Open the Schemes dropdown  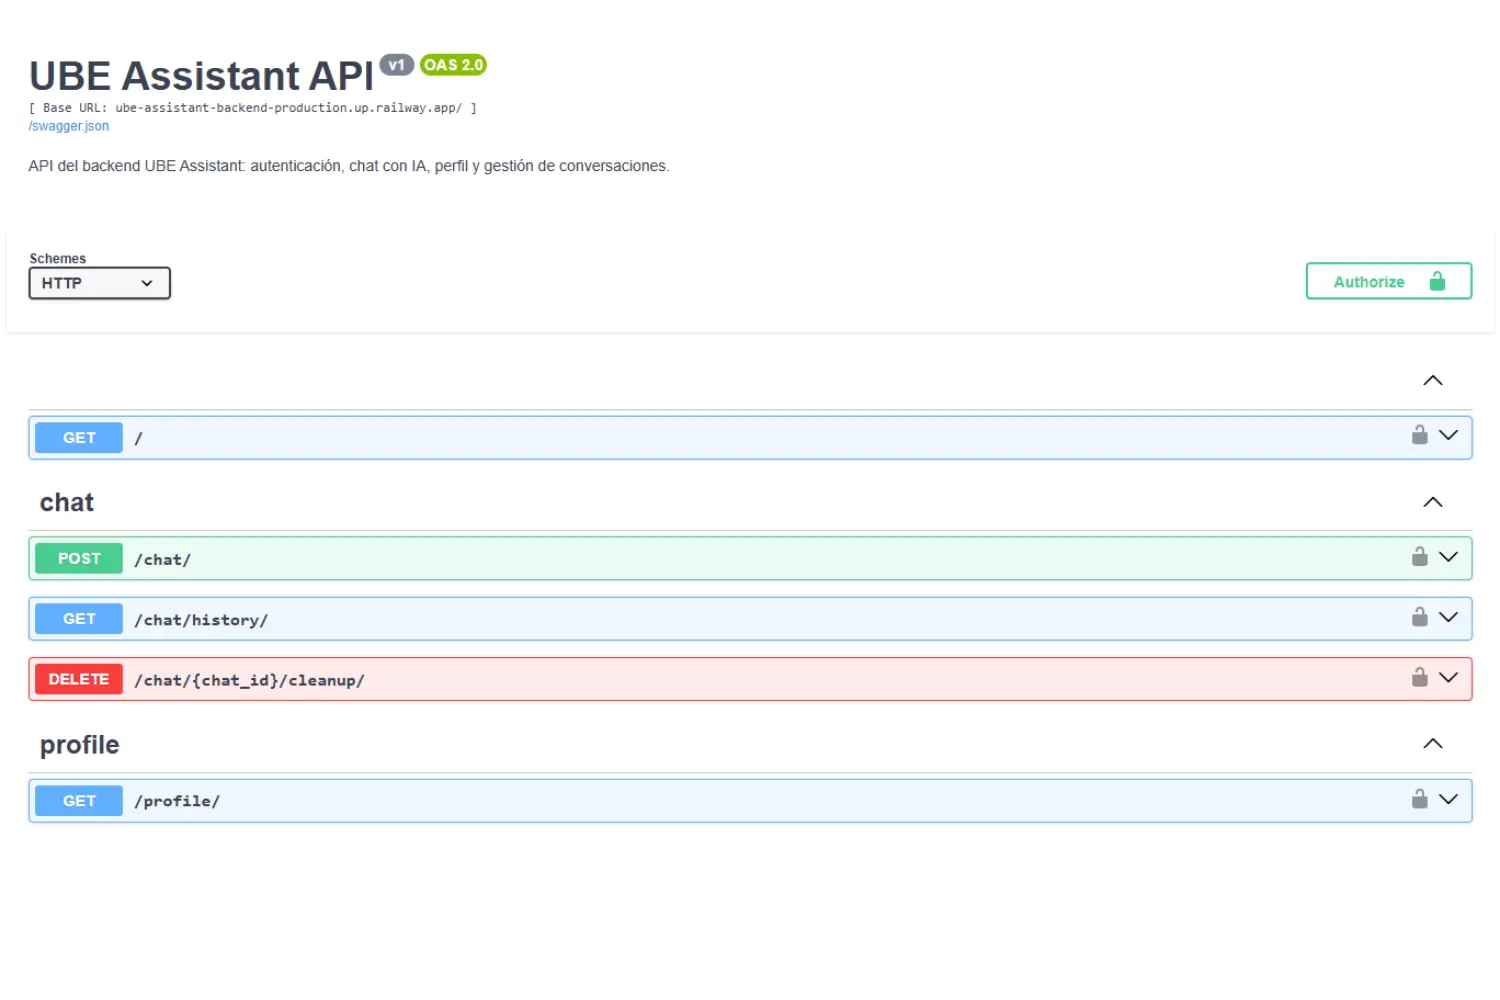point(99,283)
